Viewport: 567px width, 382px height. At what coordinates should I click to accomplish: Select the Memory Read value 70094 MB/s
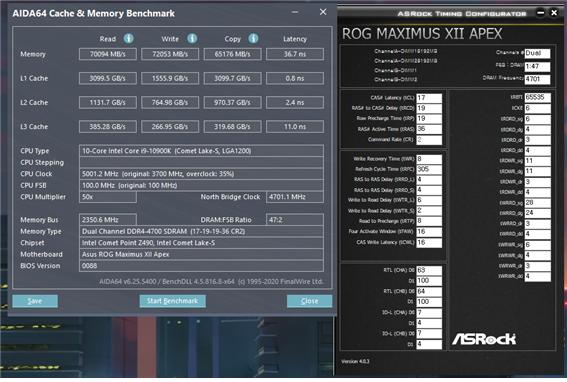pos(108,54)
